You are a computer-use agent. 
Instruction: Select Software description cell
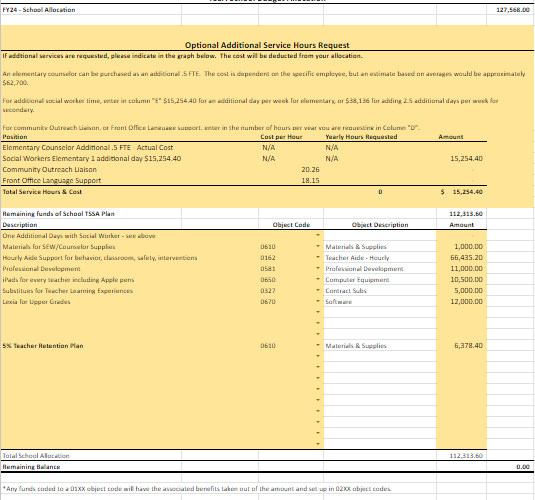tap(338, 301)
